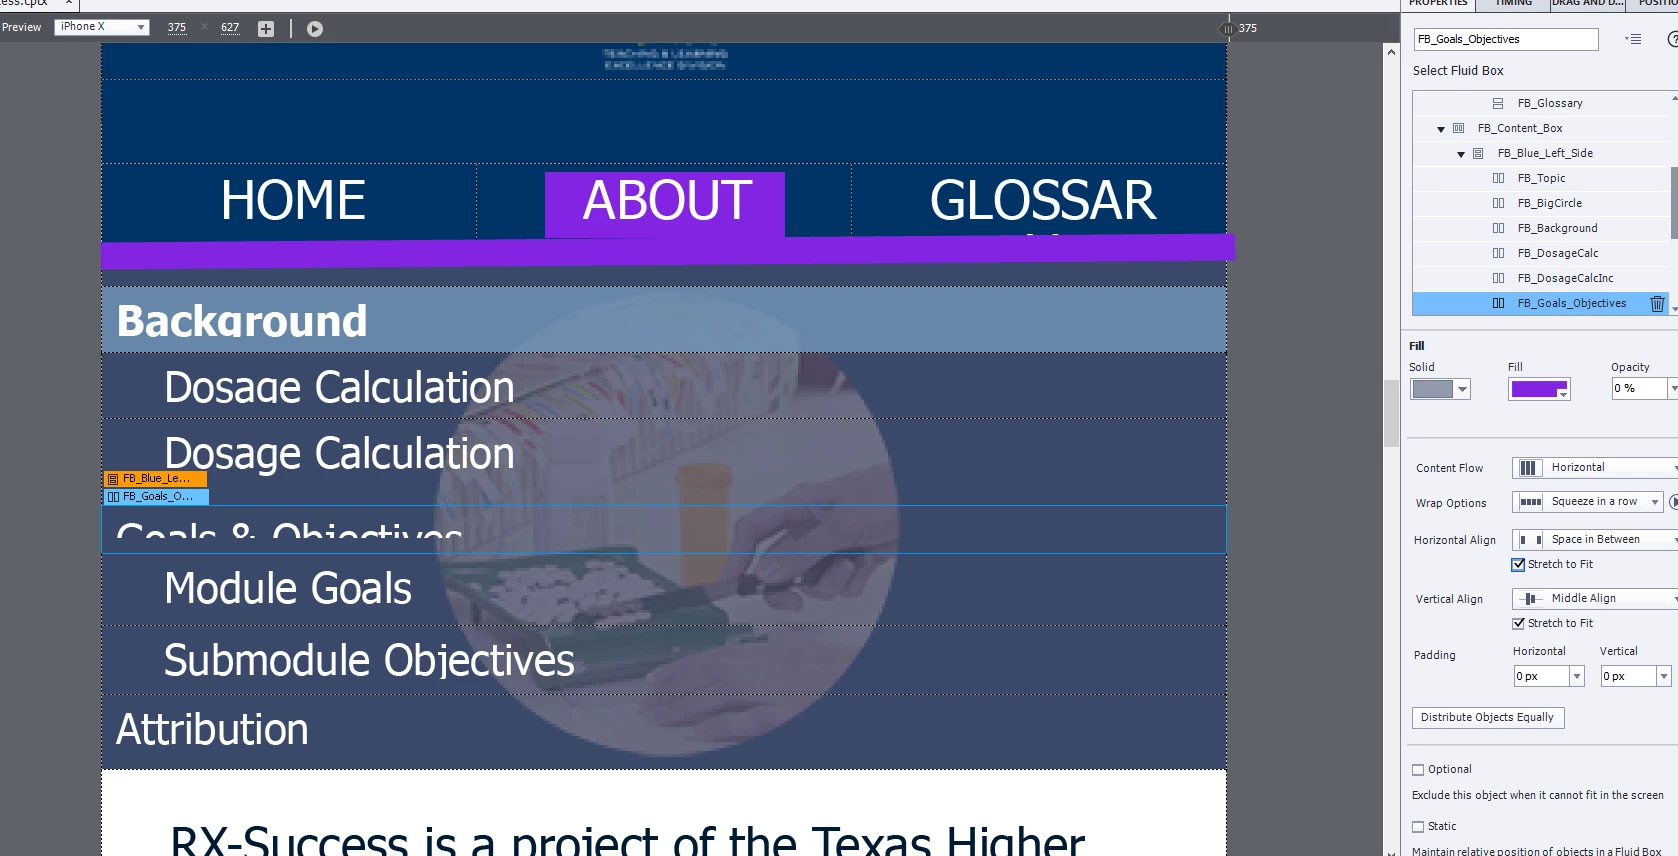Screen dimensions: 1678x856
Task: Select the Background heading on stage
Action: click(x=242, y=321)
